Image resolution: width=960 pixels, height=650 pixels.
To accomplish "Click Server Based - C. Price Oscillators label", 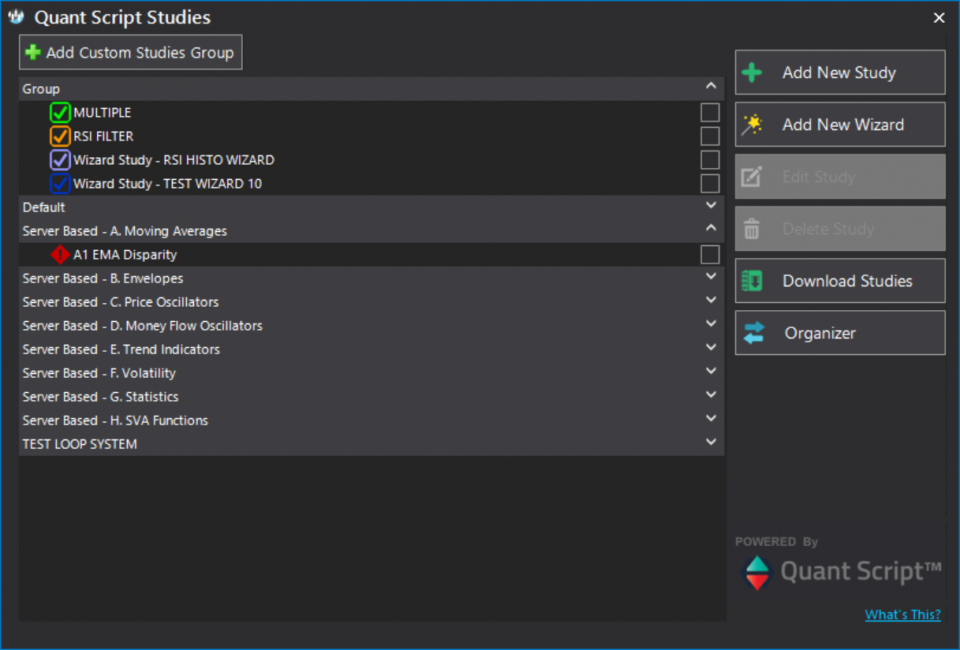I will [x=121, y=302].
